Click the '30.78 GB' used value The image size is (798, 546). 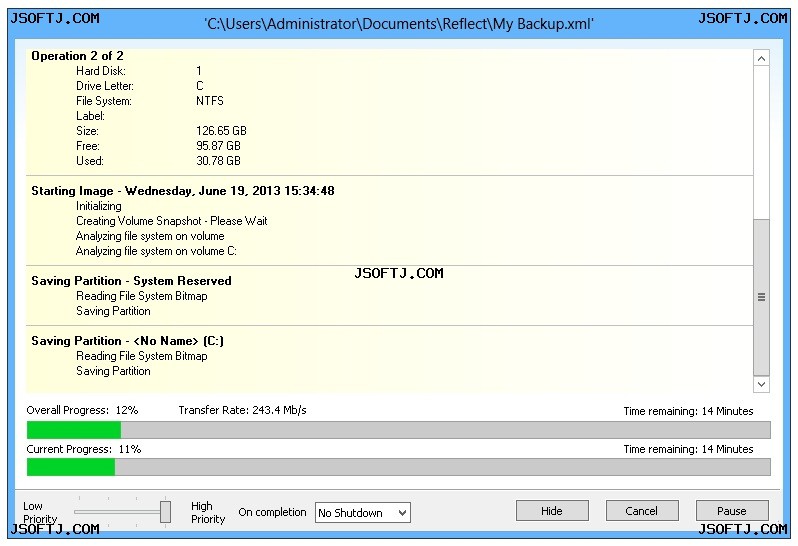coord(218,161)
